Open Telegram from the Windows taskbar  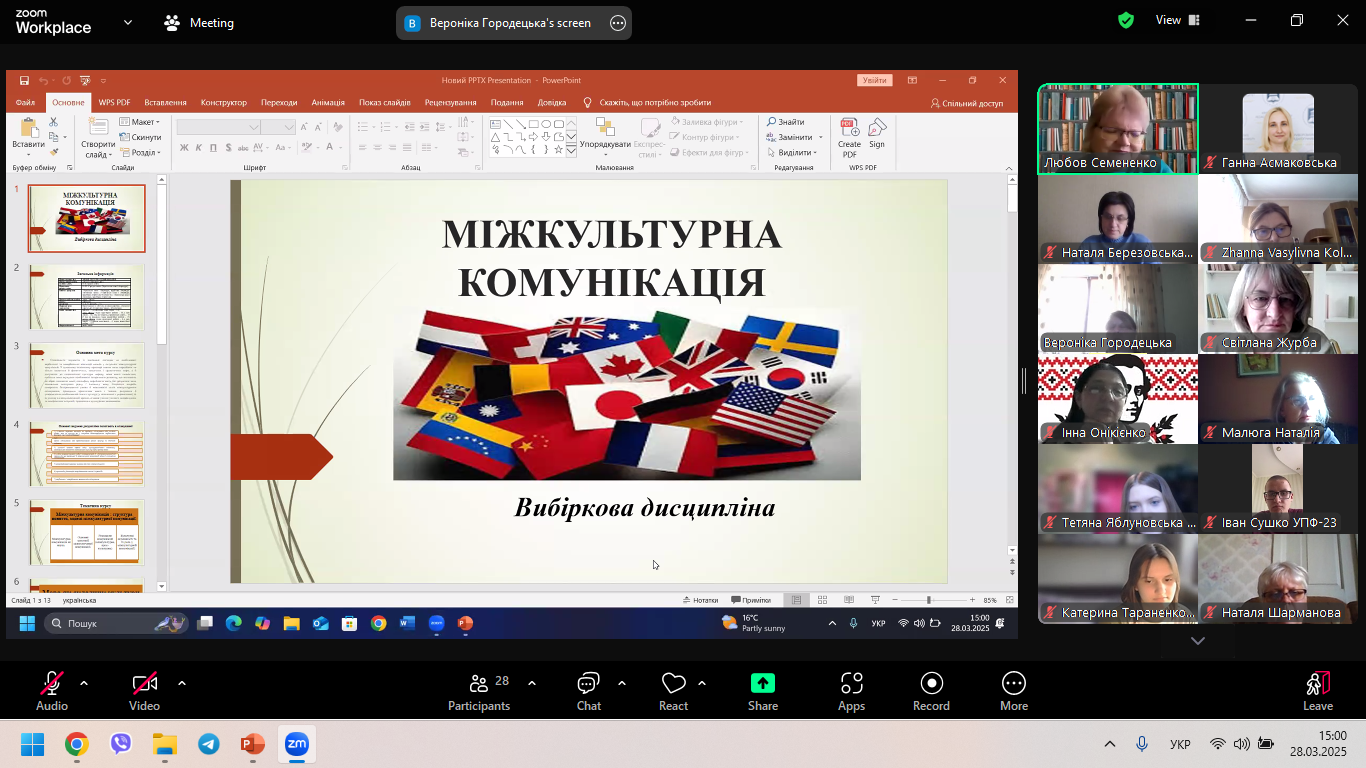pyautogui.click(x=209, y=744)
